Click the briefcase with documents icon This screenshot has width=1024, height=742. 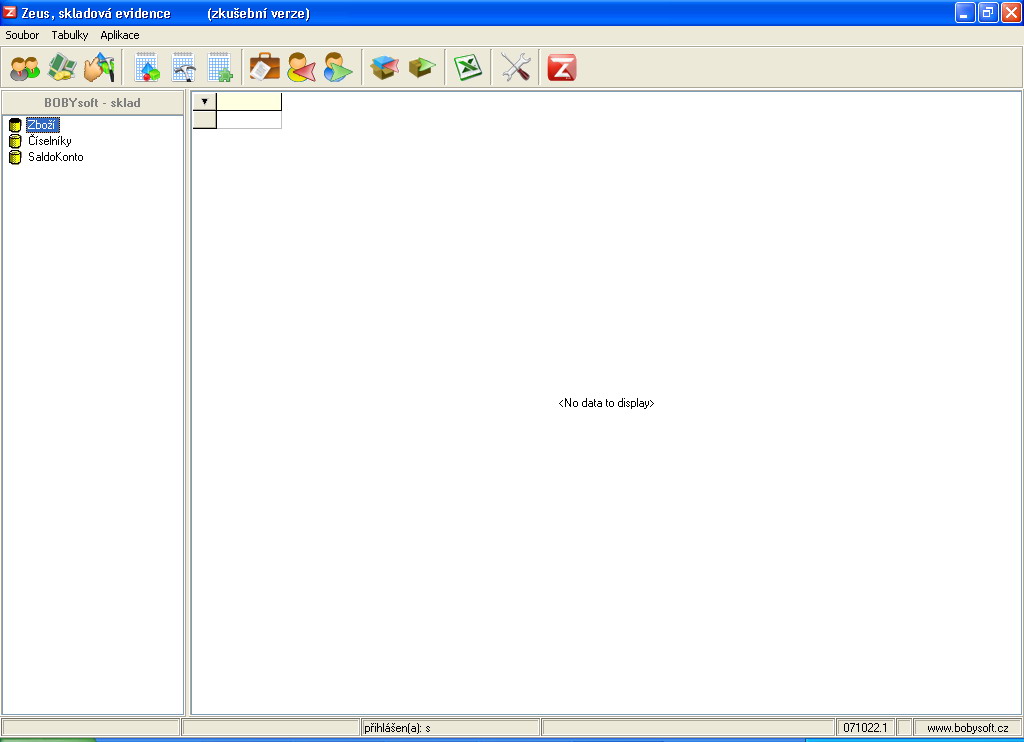(264, 67)
